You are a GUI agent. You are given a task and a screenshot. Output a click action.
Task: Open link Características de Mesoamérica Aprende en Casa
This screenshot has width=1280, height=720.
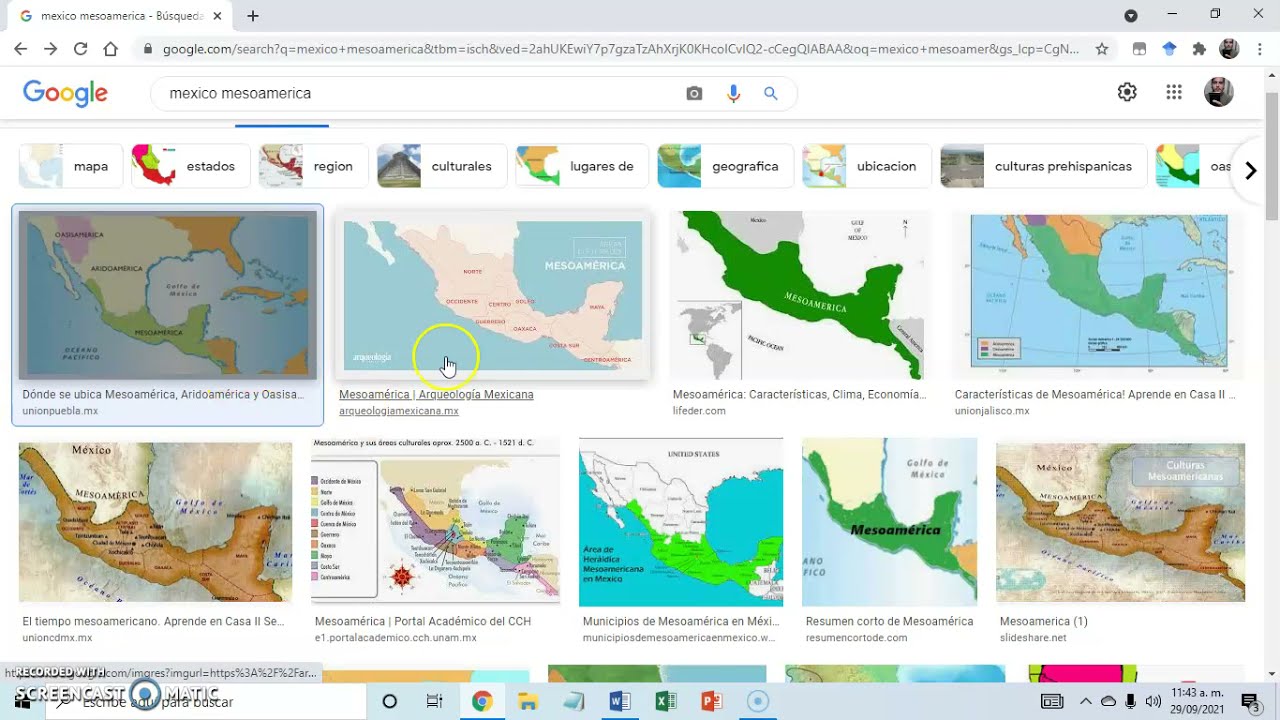[x=1095, y=394]
